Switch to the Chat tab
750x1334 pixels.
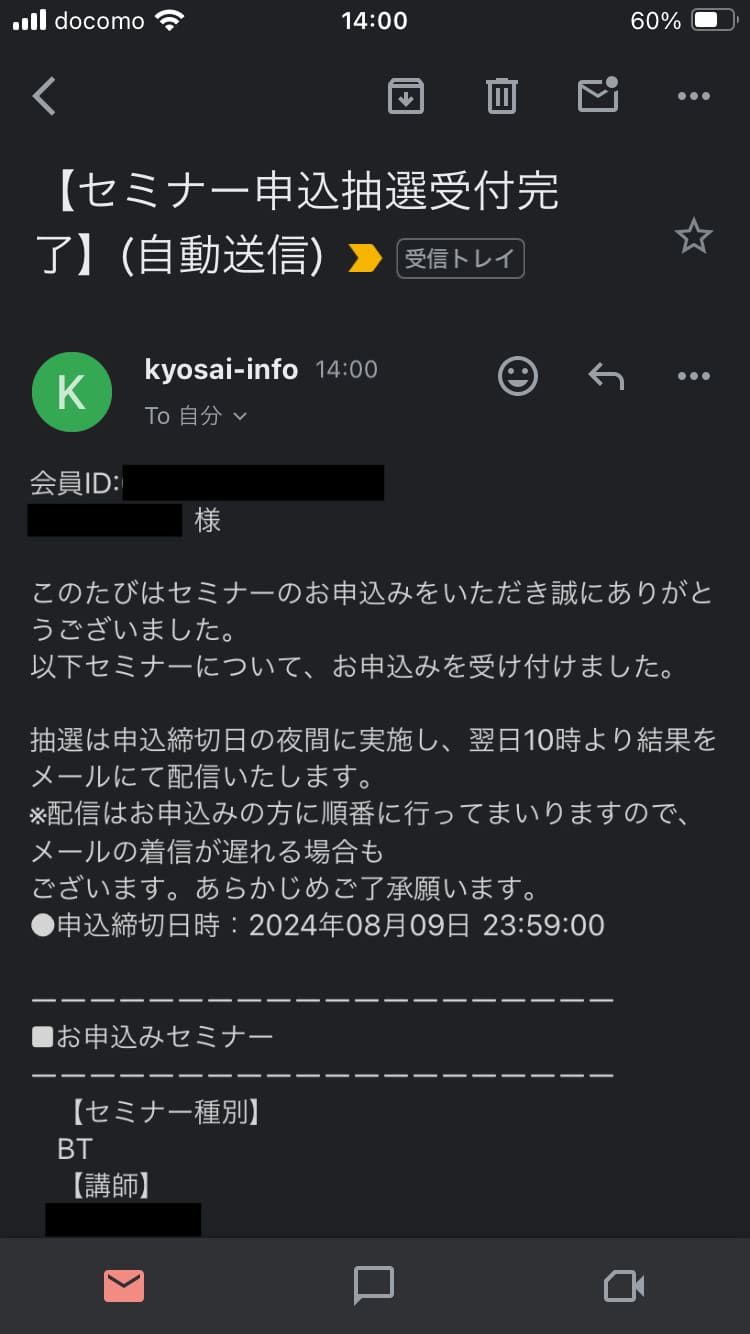click(374, 1286)
